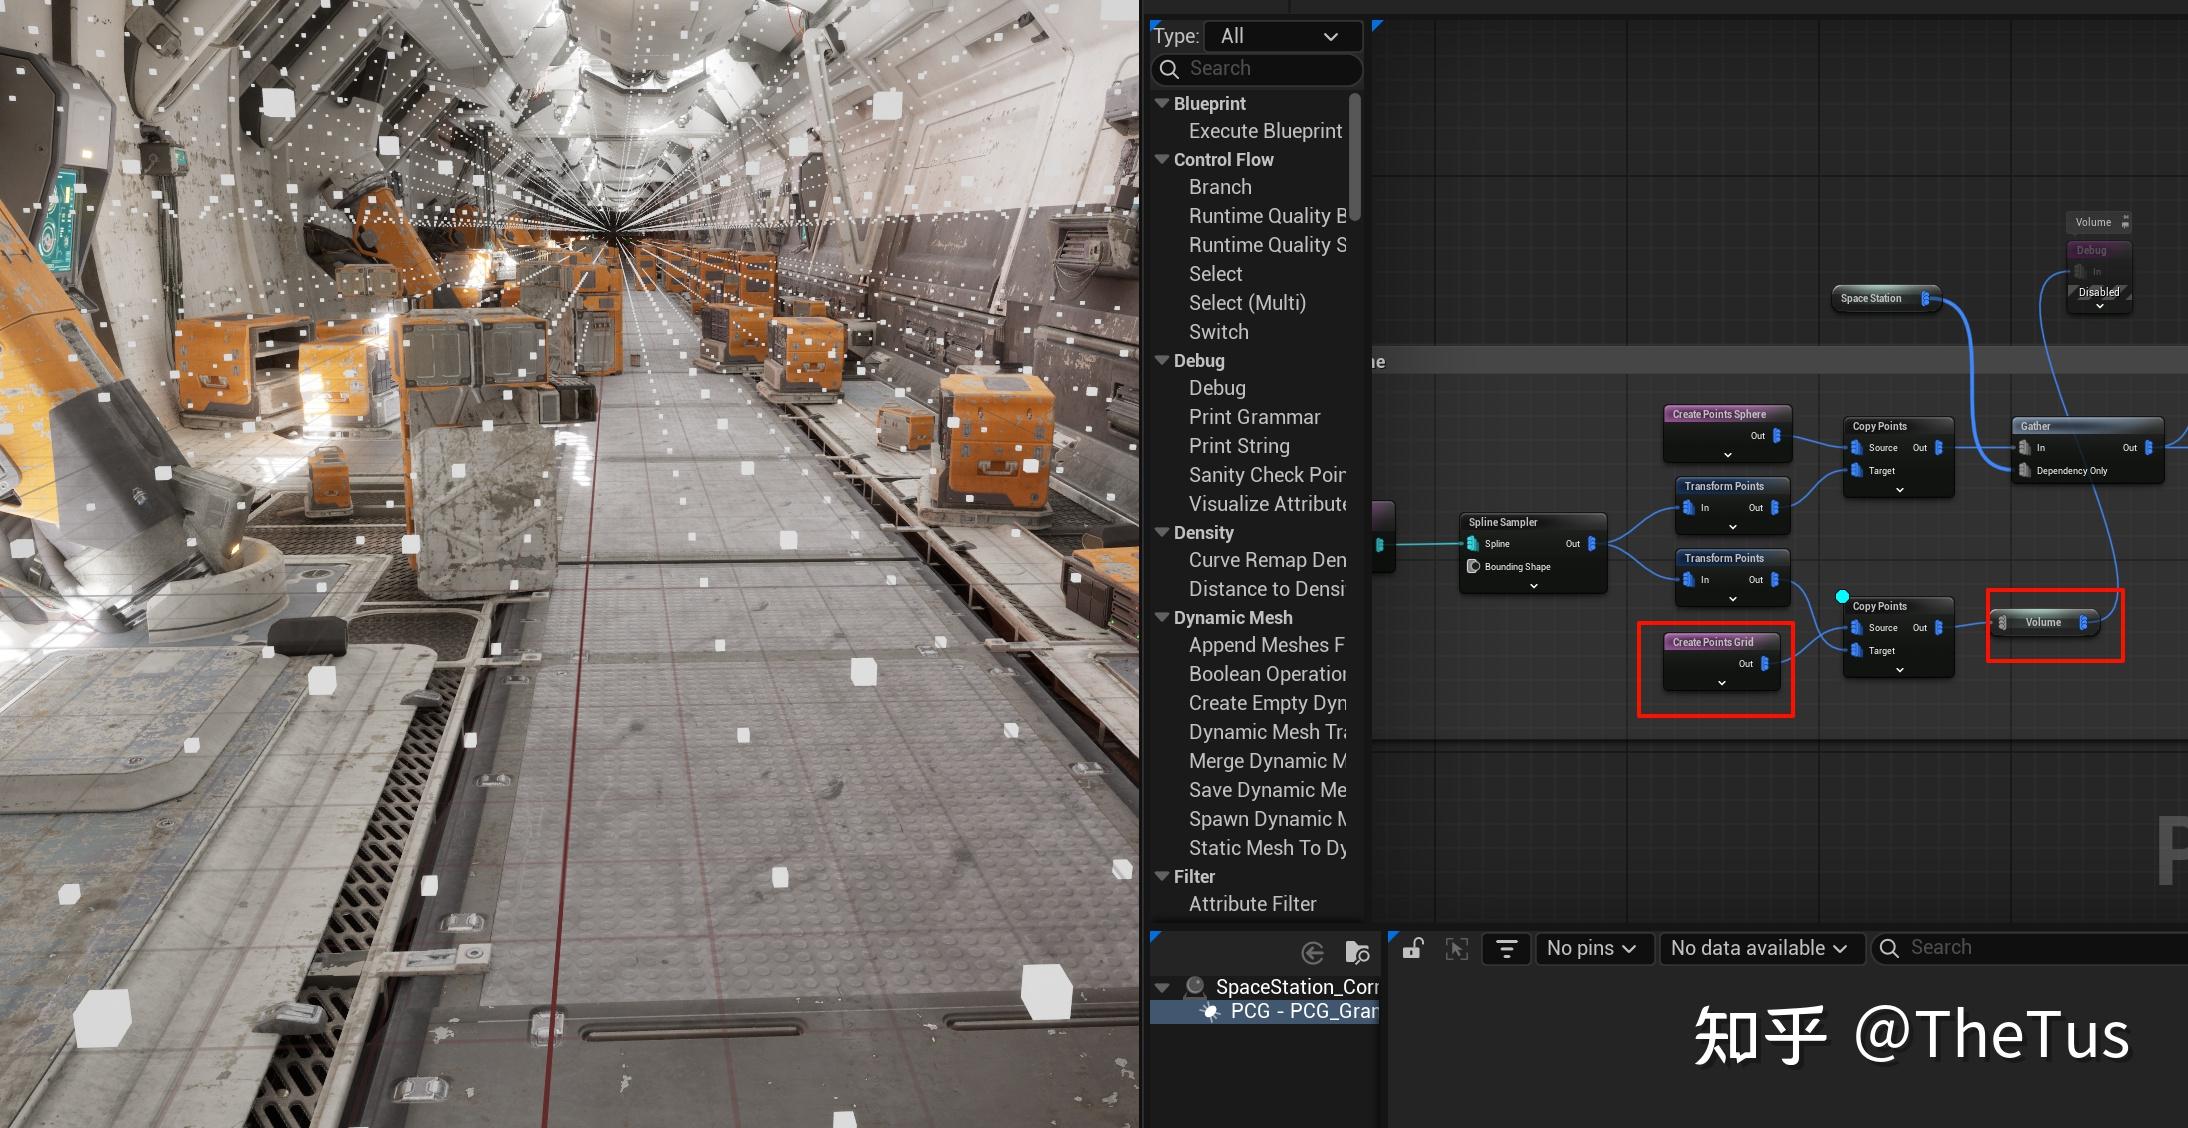Collapse the Dynamic Mesh category
The height and width of the screenshot is (1128, 2188).
[x=1161, y=617]
